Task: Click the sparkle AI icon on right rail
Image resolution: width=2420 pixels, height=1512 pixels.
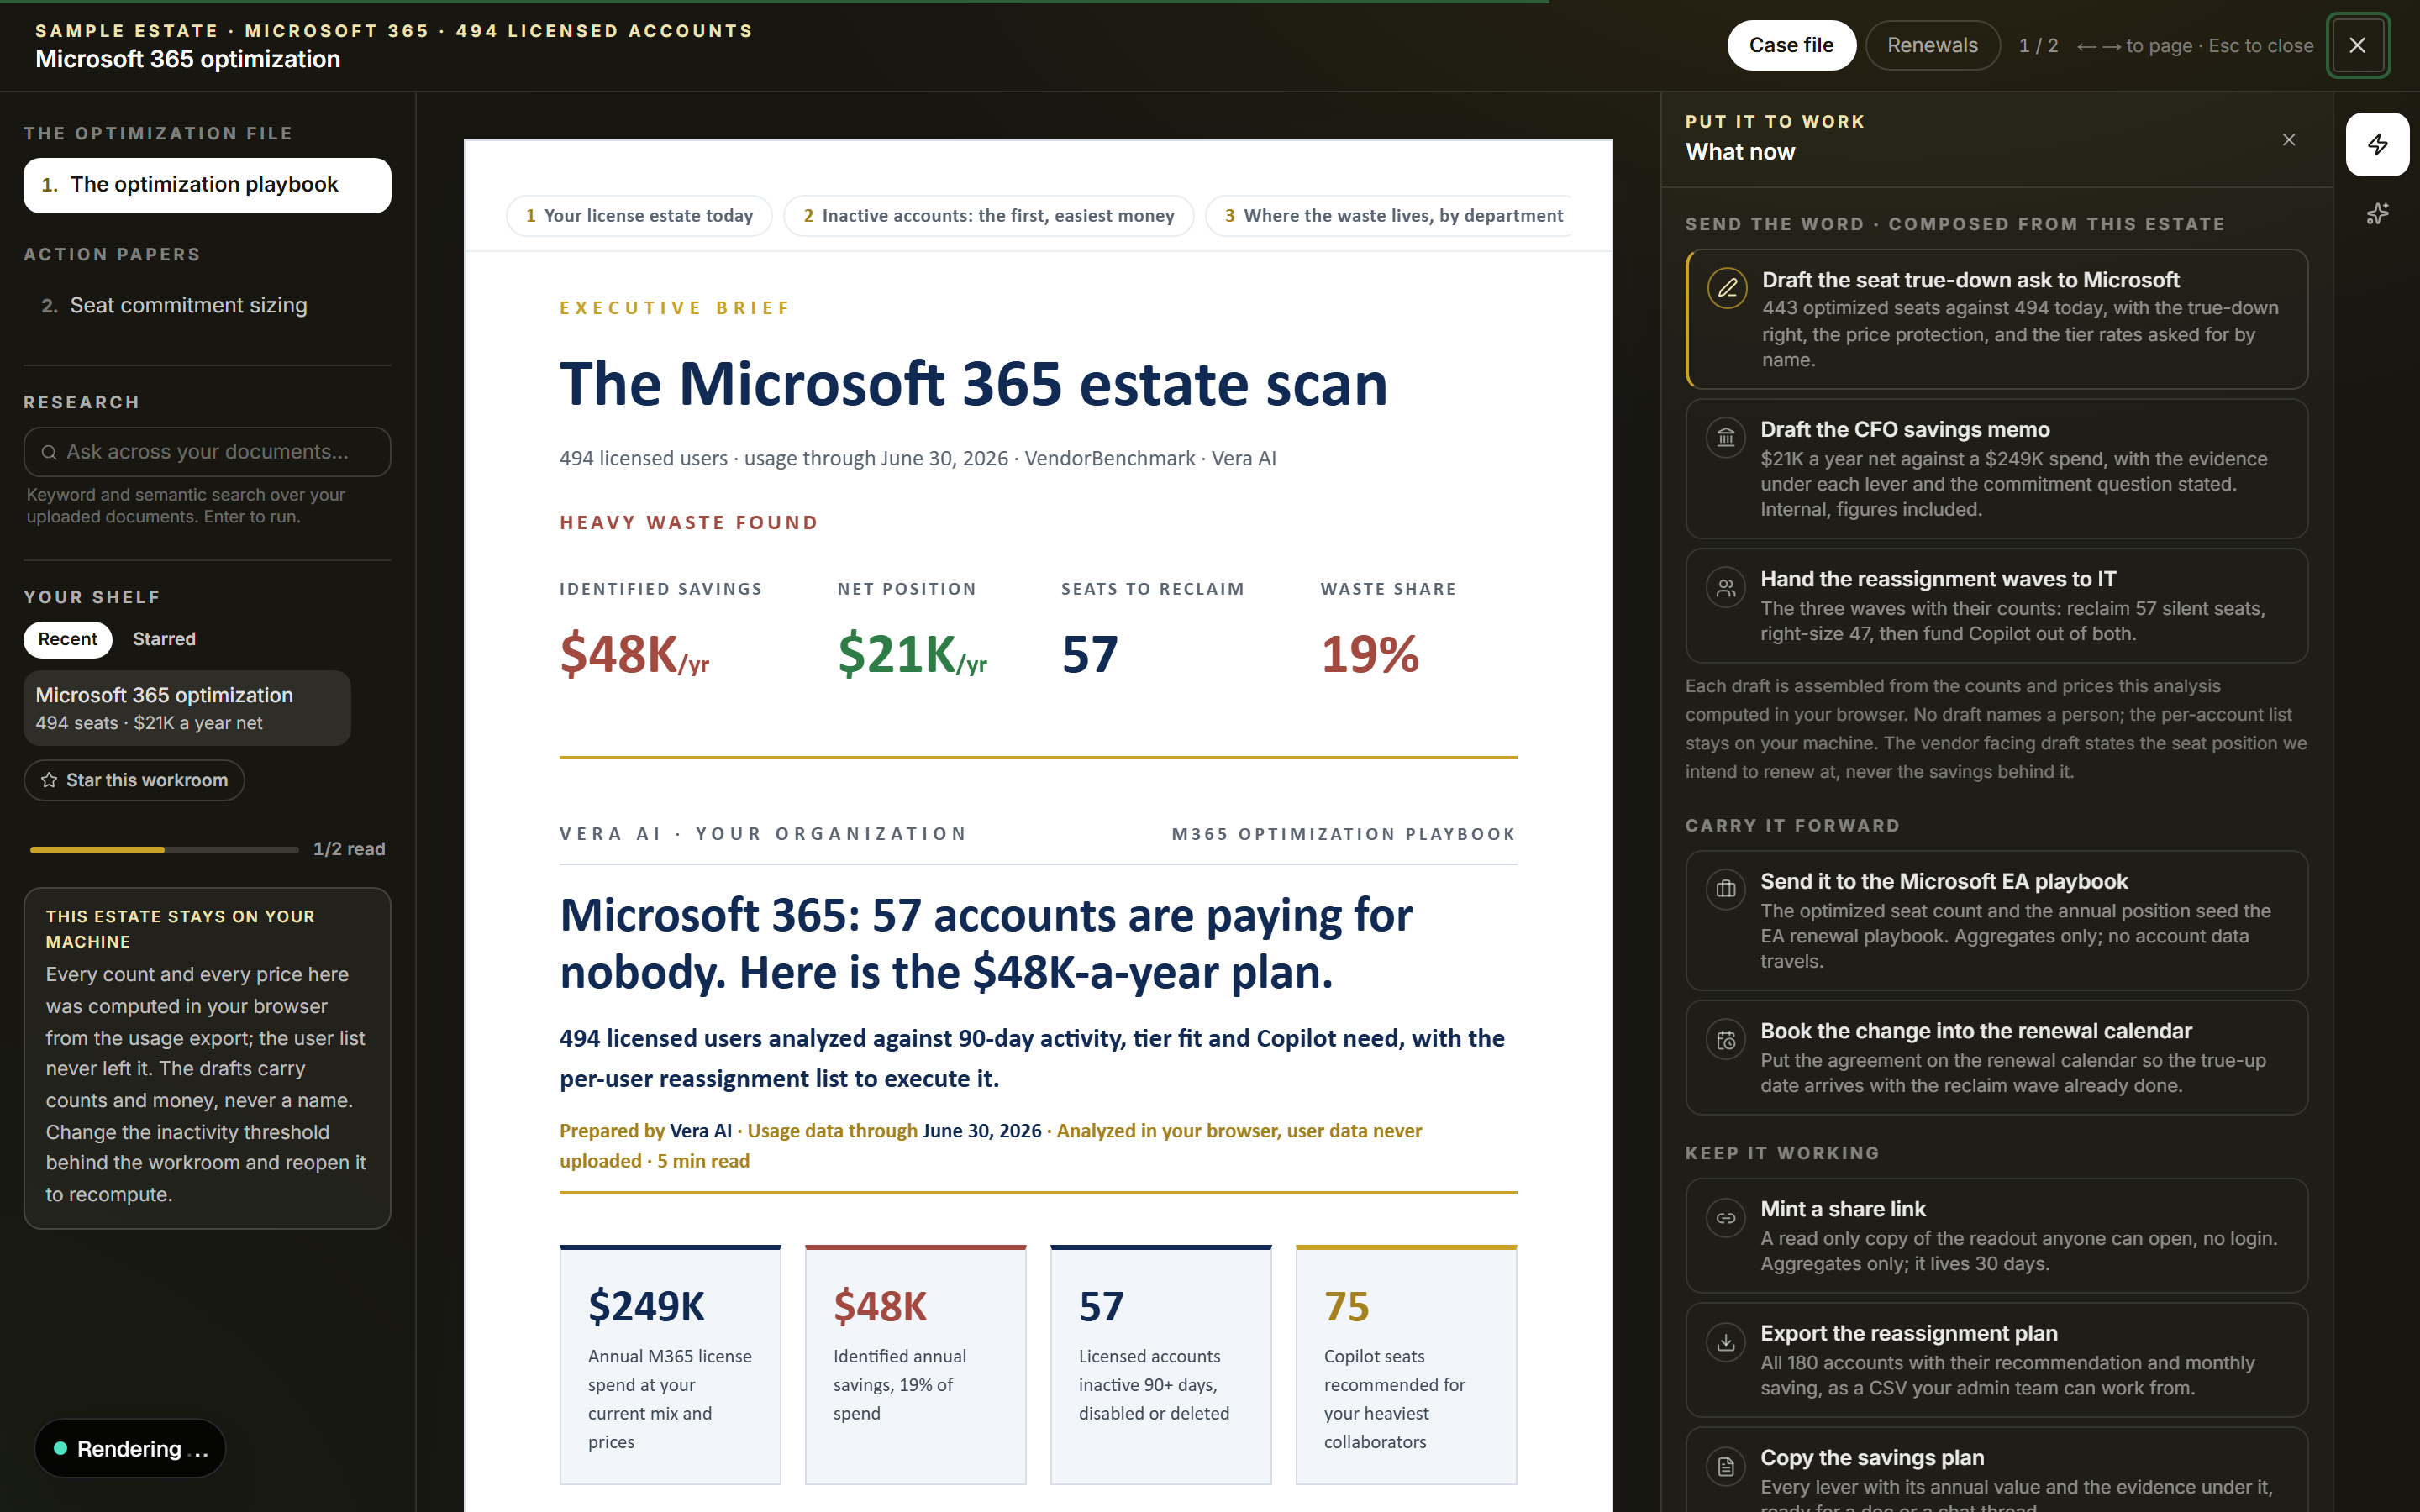Action: 2377,214
